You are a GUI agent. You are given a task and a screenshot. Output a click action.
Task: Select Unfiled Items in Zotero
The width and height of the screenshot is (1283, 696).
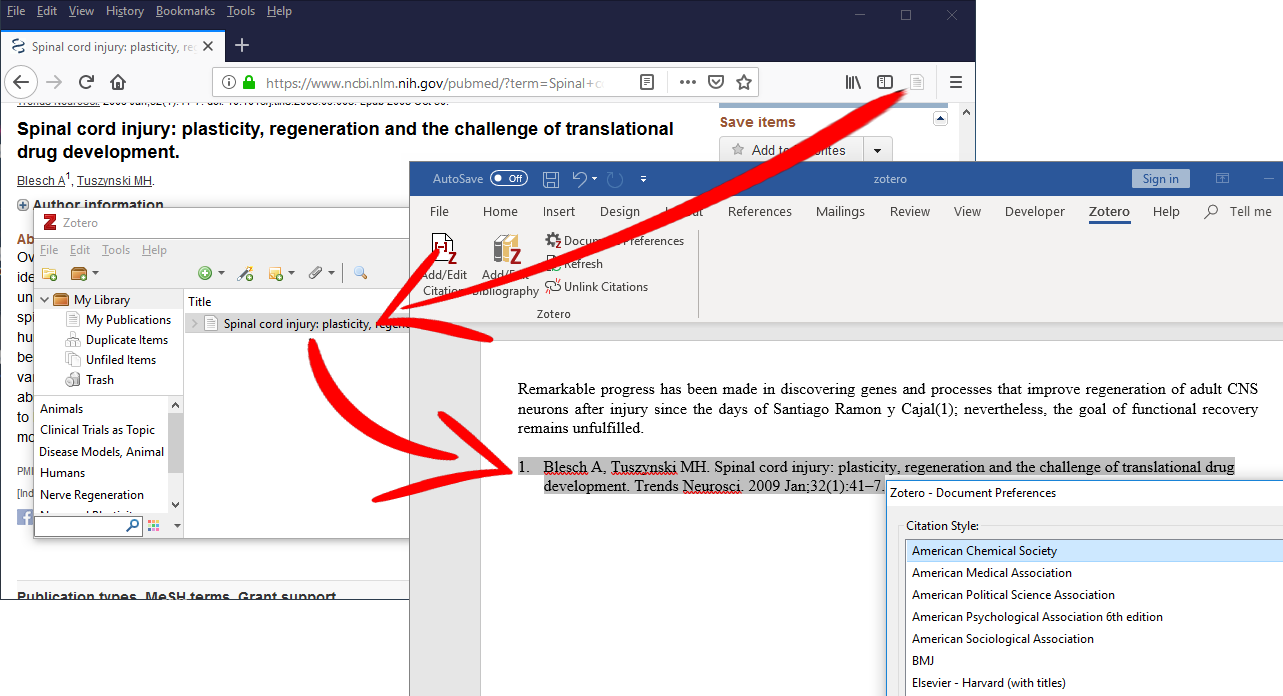coord(121,360)
